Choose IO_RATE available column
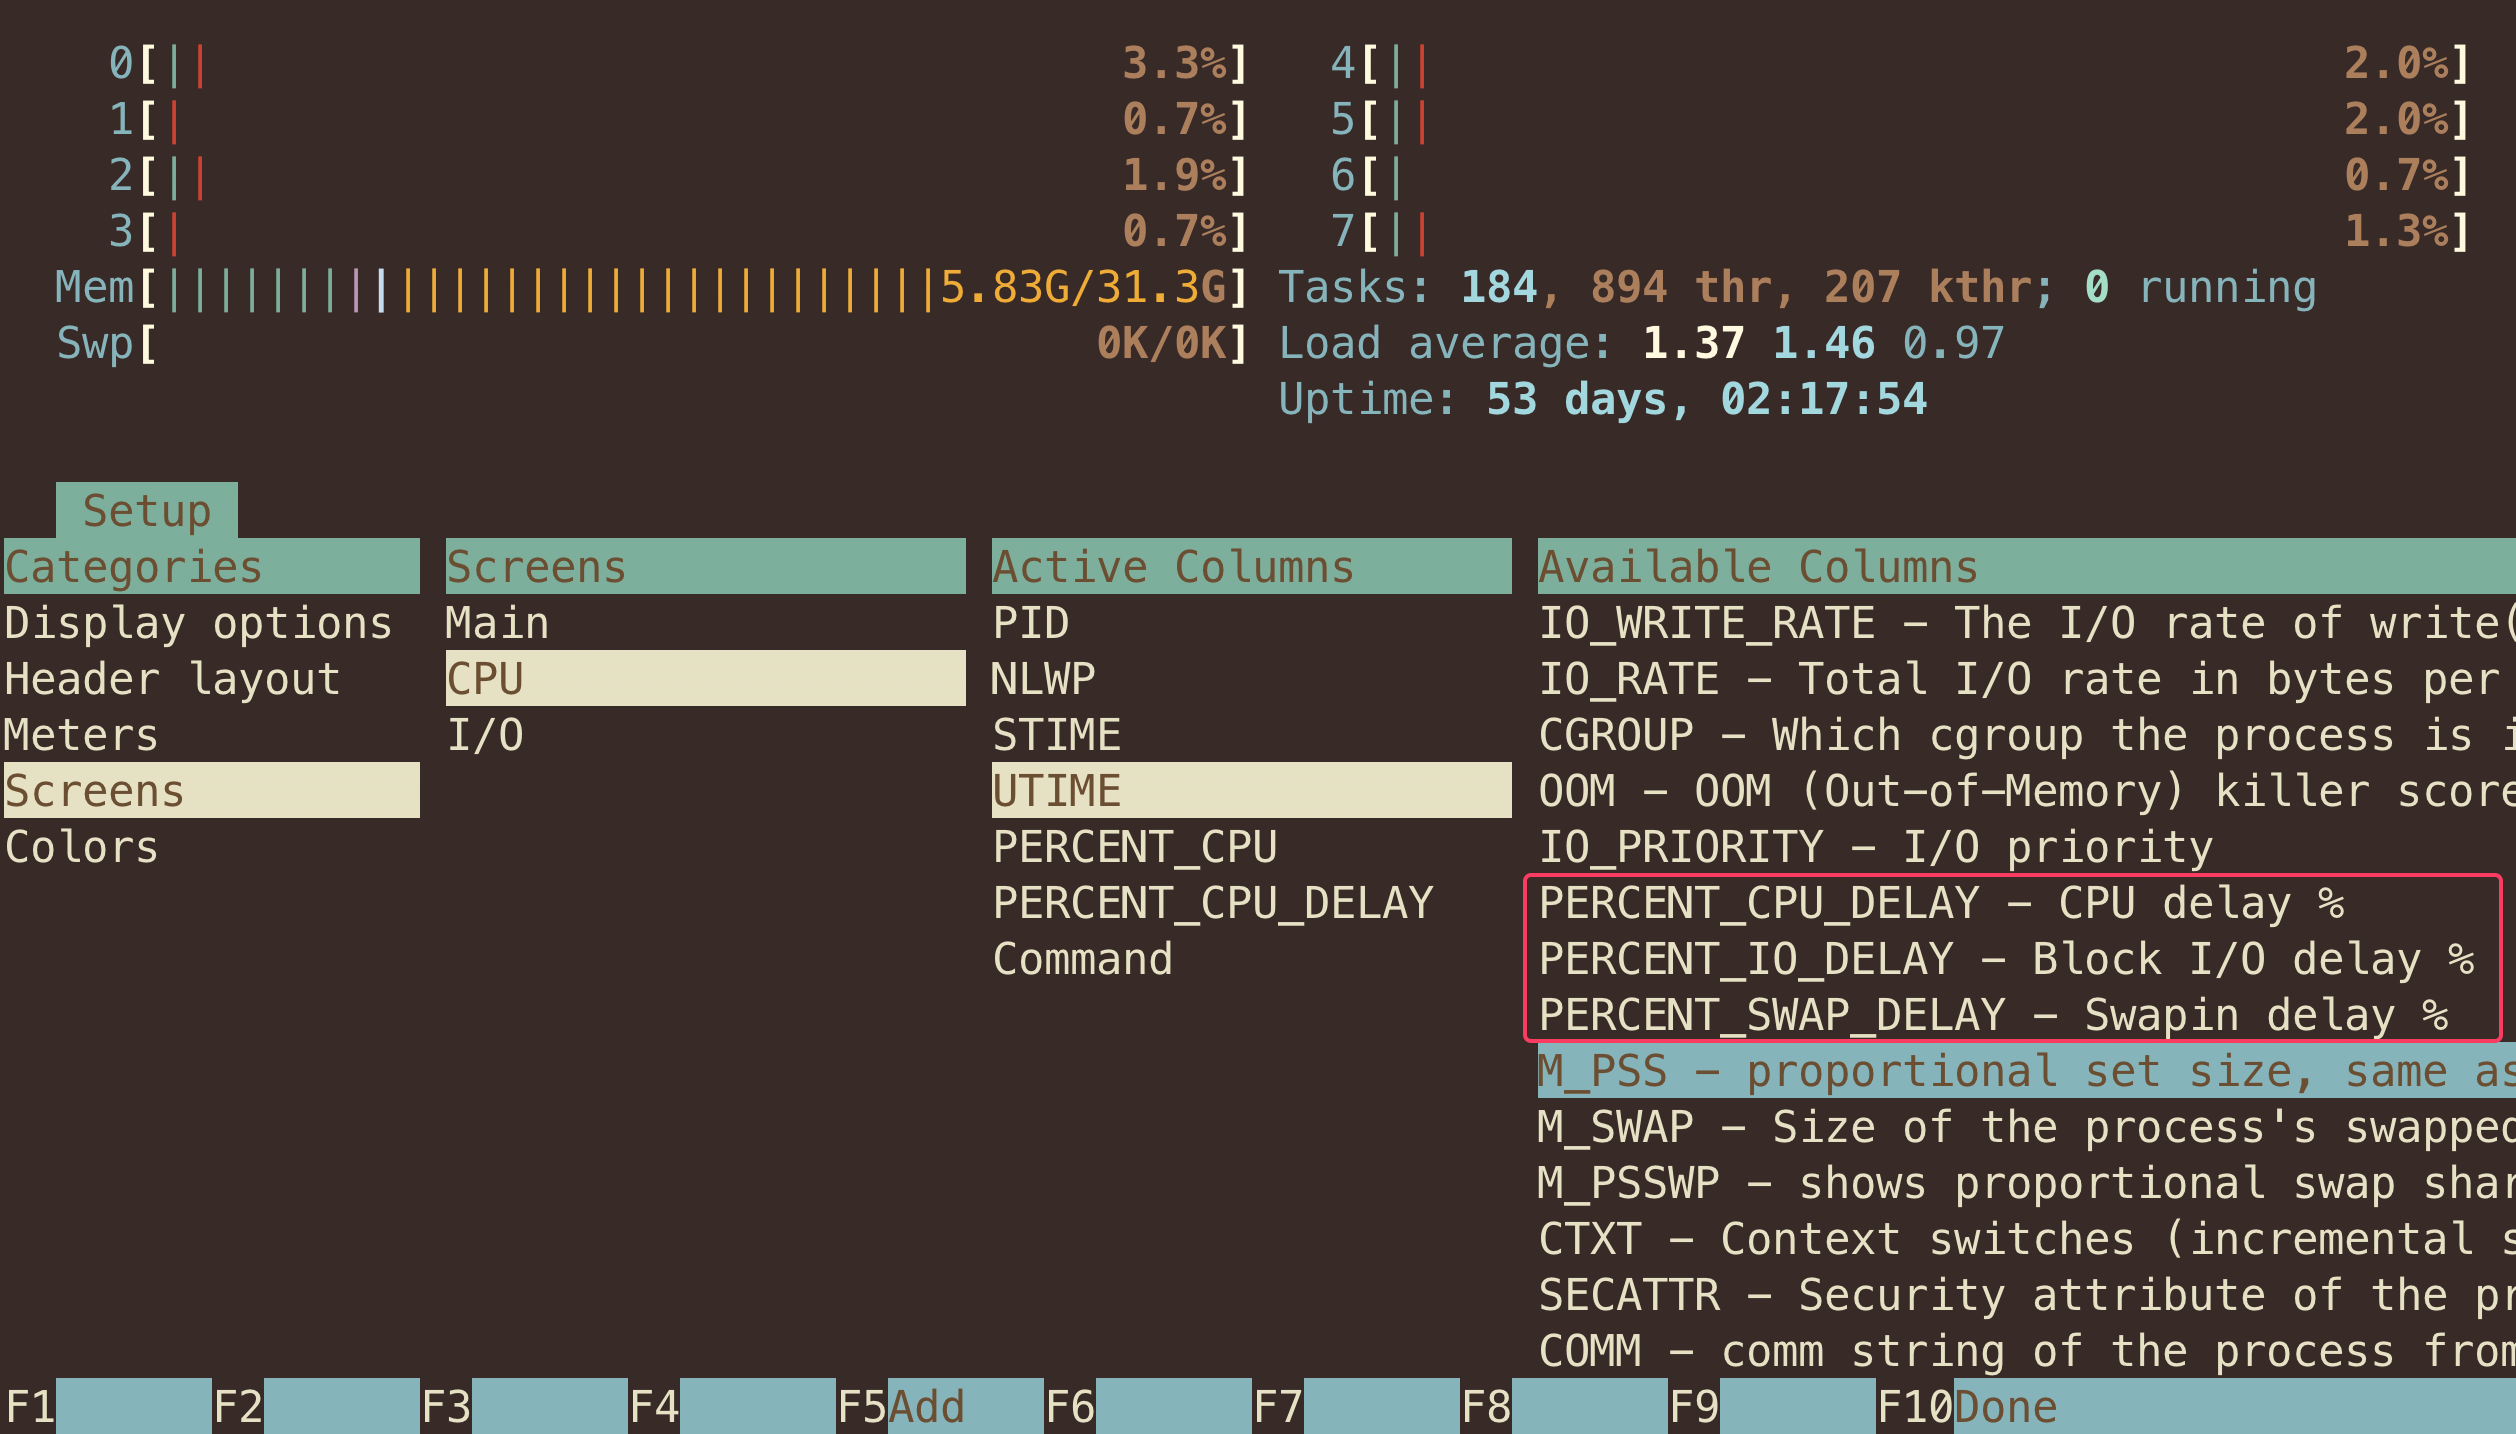Viewport: 2516px width, 1434px height. 2026,679
